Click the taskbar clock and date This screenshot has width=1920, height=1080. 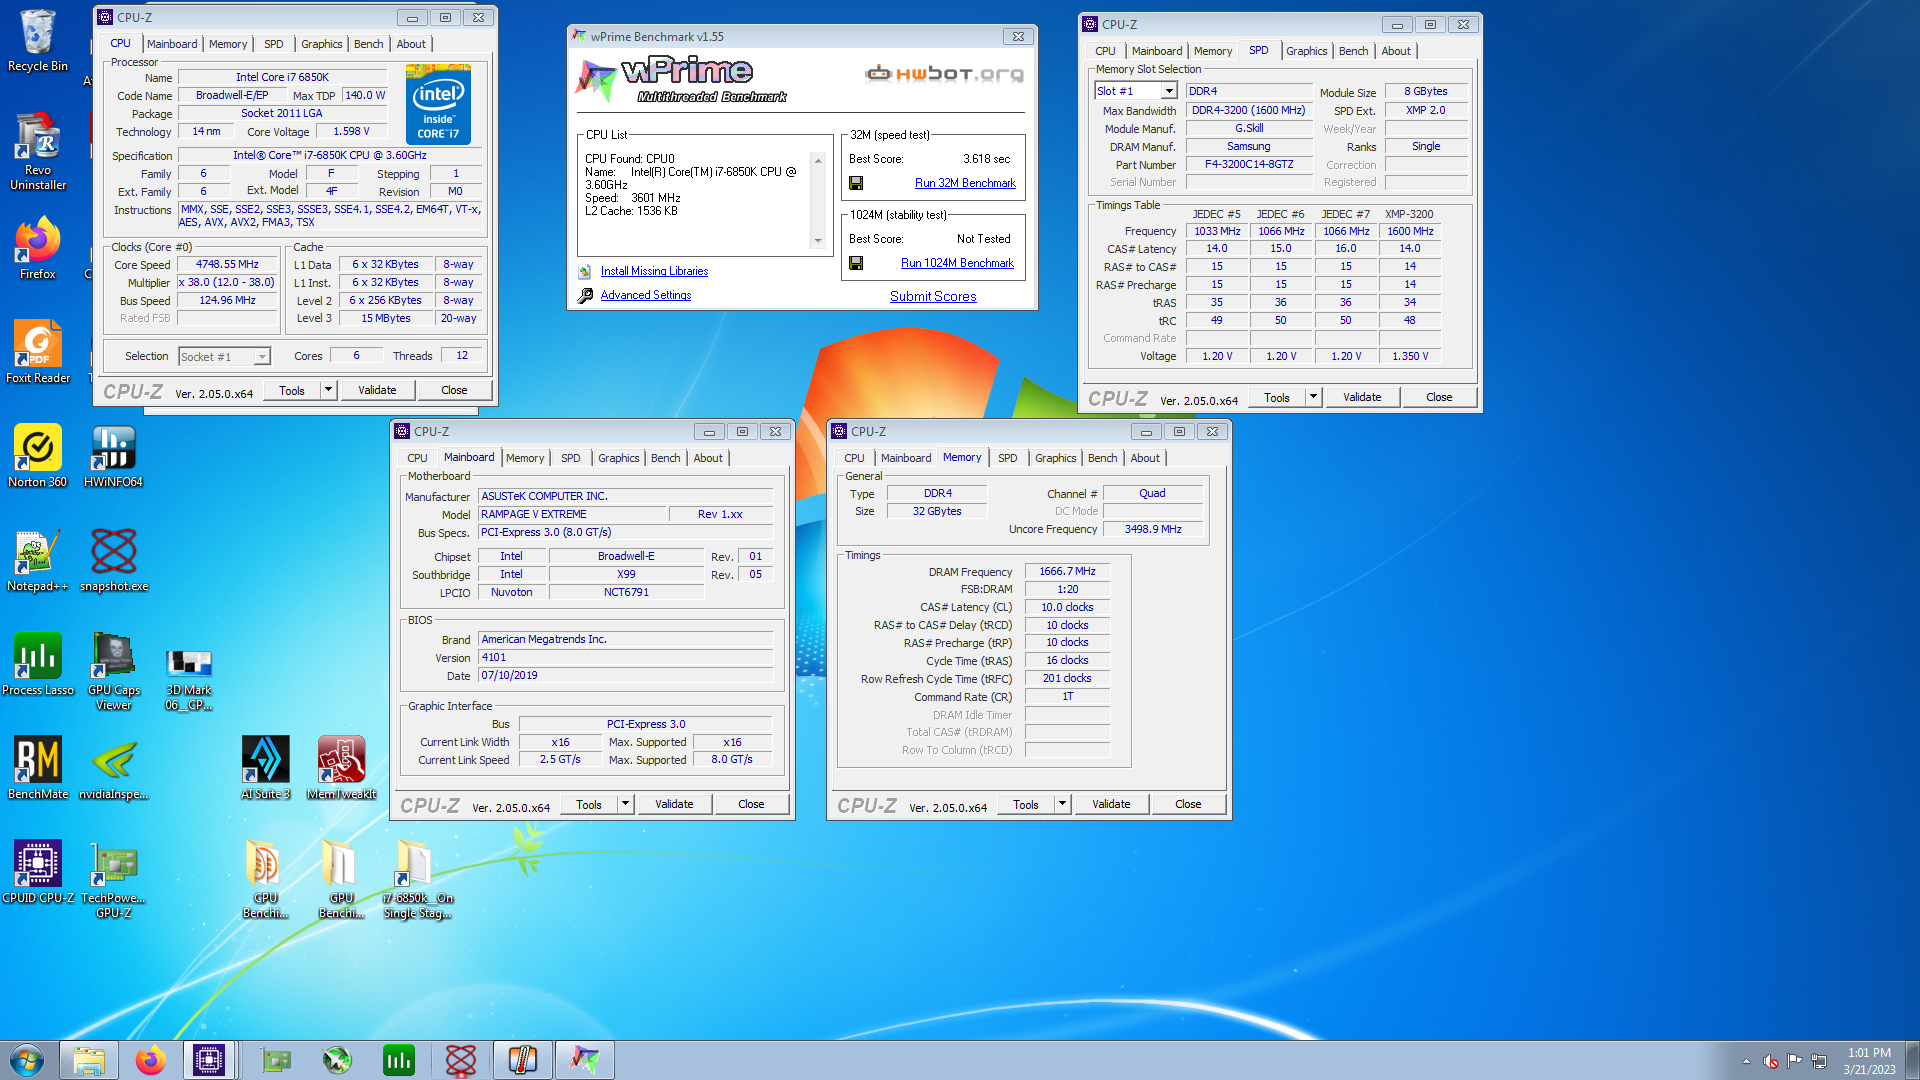pyautogui.click(x=1869, y=1060)
